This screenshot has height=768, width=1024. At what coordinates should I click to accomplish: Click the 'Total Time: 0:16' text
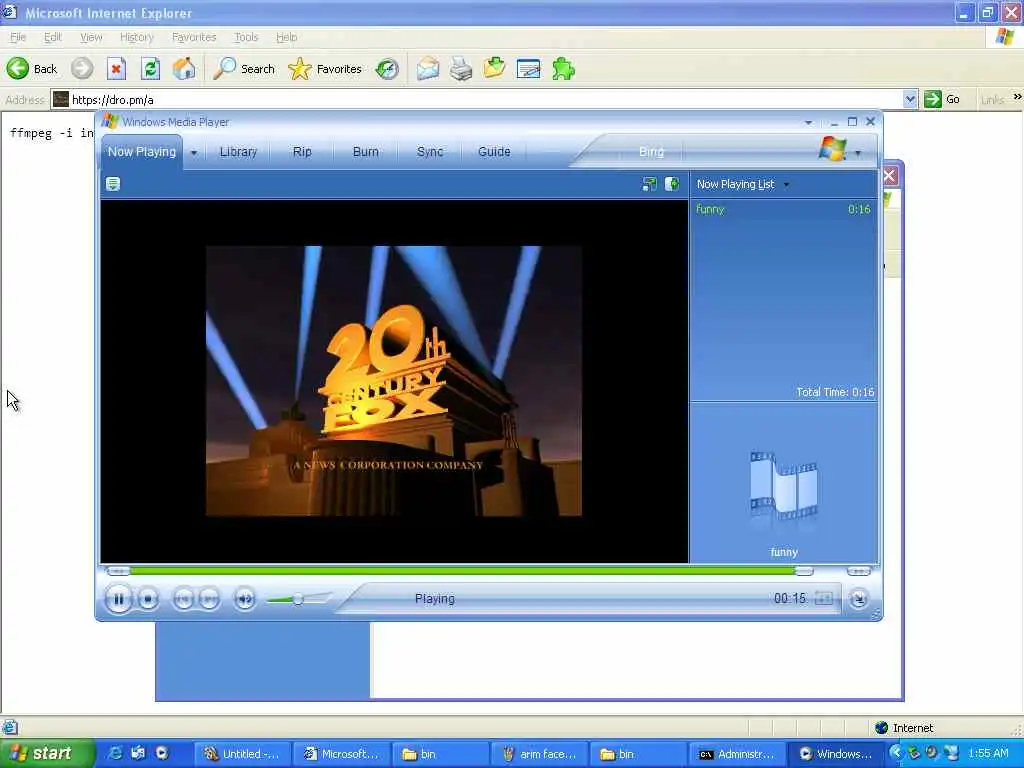pyautogui.click(x=835, y=392)
